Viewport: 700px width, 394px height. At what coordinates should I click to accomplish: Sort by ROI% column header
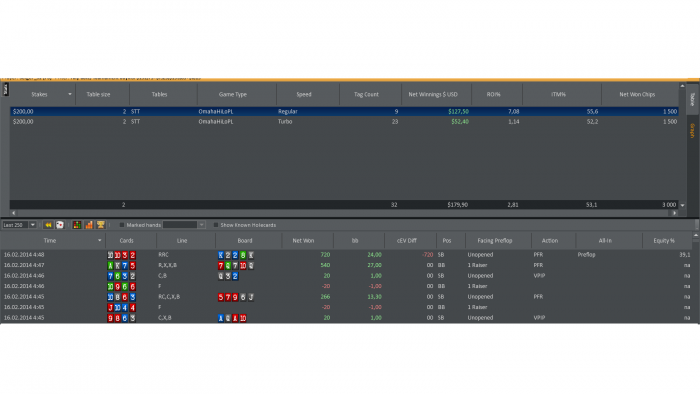494,95
